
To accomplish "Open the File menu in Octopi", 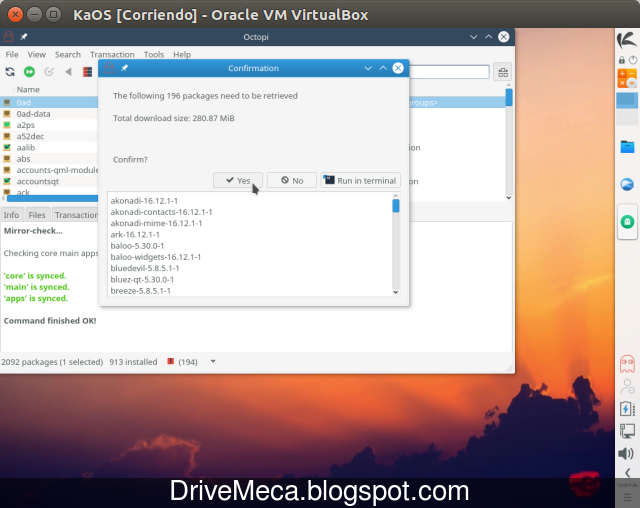I will (x=12, y=54).
